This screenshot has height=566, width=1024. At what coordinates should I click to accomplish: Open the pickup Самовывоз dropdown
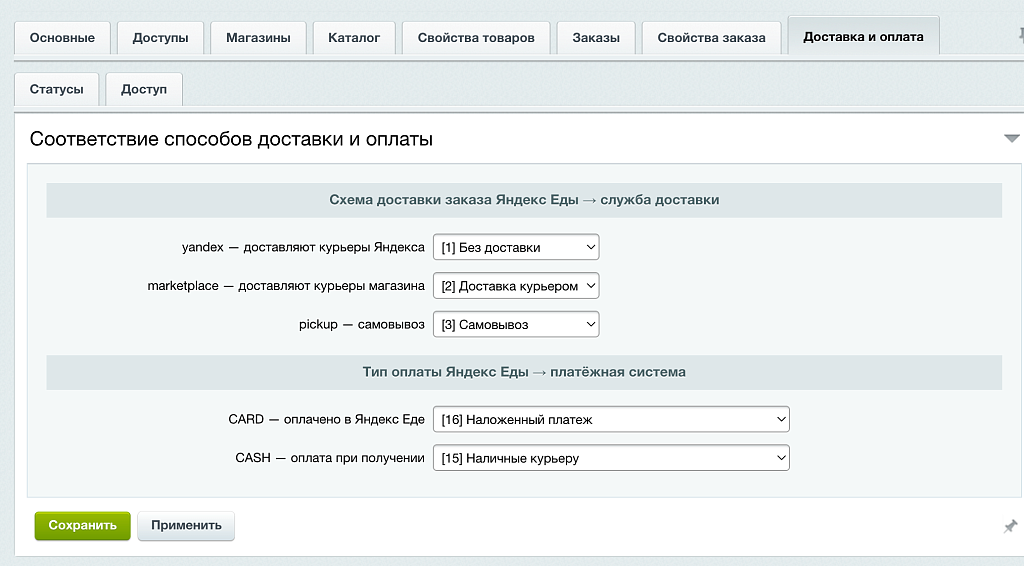coord(516,324)
